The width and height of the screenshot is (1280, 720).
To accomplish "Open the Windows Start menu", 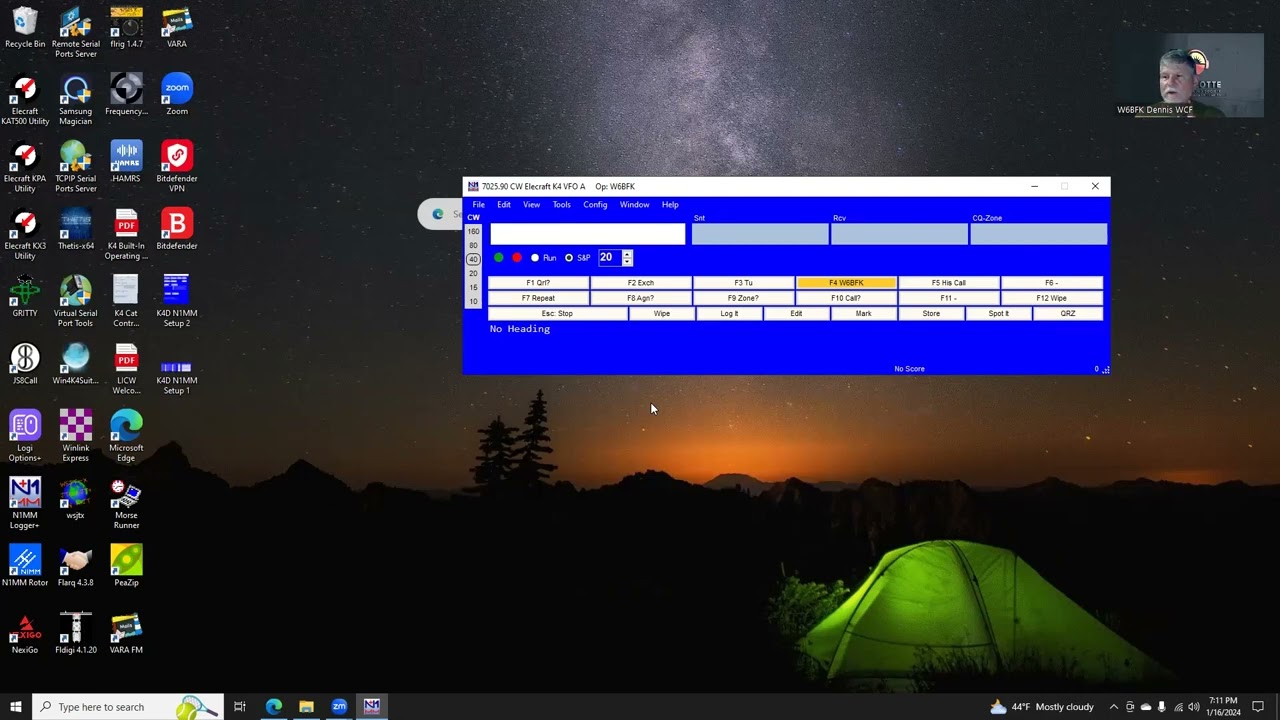I will (16, 707).
